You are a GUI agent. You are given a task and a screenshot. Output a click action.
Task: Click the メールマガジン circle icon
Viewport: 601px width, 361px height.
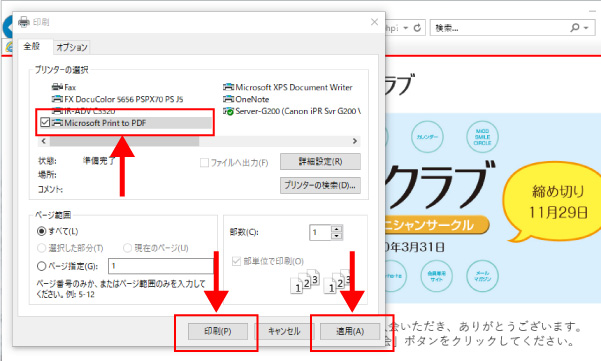(x=482, y=276)
